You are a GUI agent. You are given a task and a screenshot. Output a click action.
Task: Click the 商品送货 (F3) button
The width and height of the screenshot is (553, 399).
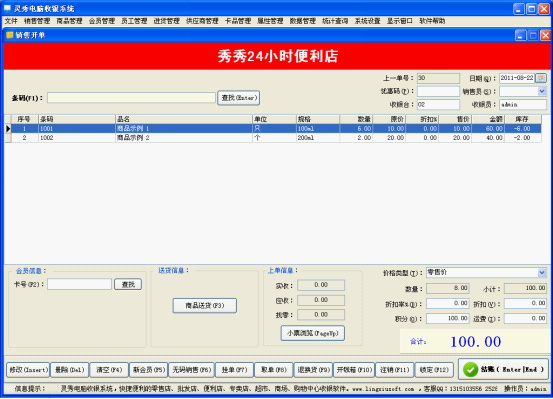205,306
